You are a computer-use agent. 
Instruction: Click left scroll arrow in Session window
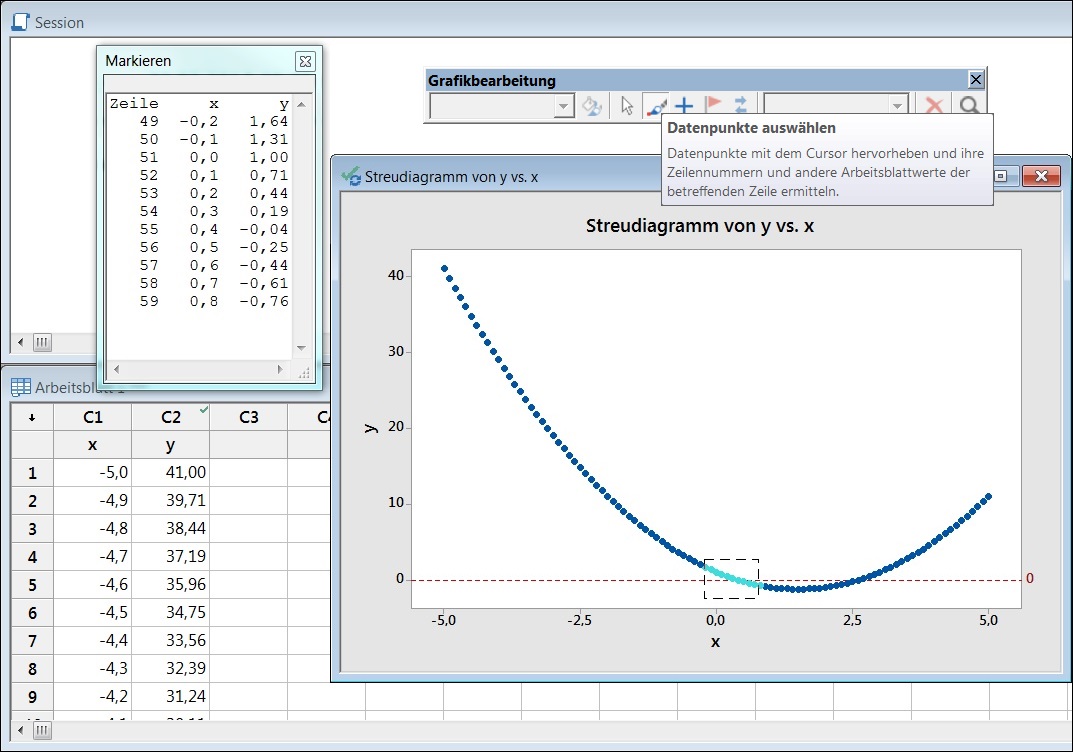click(x=21, y=342)
